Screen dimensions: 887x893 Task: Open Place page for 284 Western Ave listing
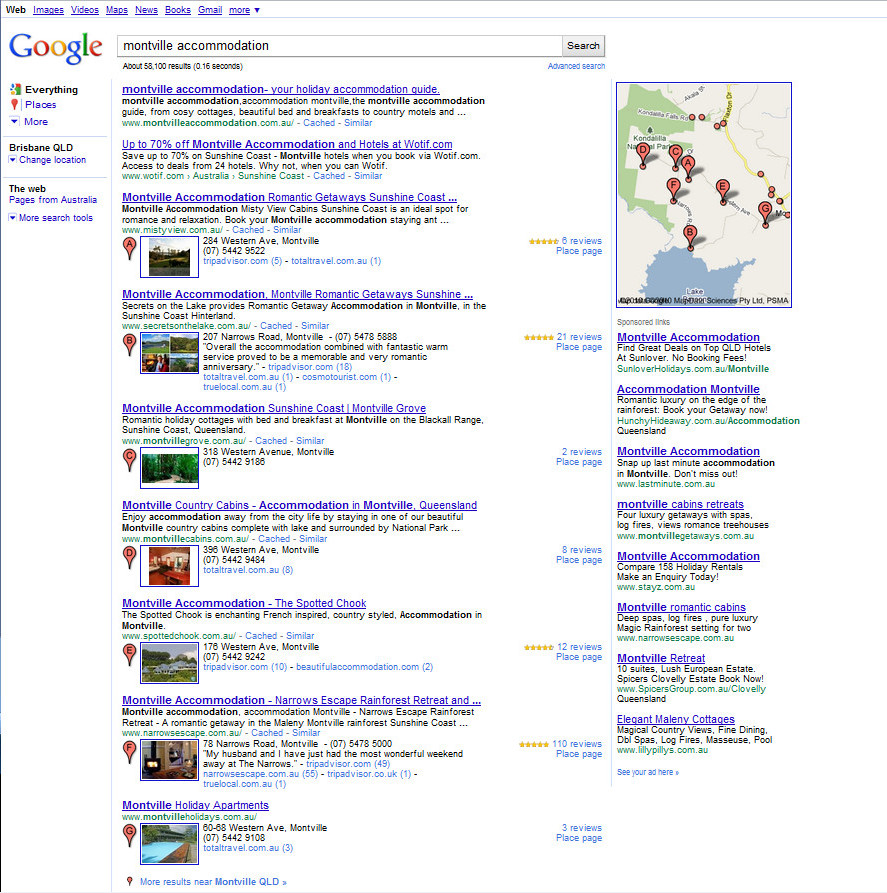[x=579, y=251]
